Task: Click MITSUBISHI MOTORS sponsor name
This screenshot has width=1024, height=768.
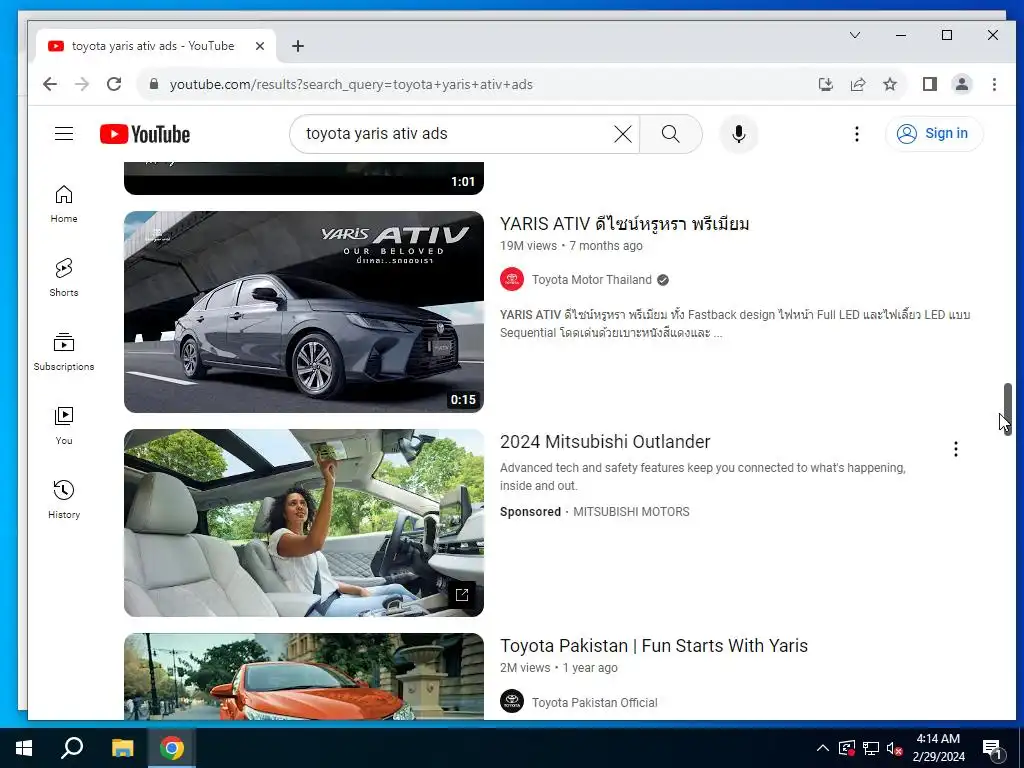Action: [631, 511]
